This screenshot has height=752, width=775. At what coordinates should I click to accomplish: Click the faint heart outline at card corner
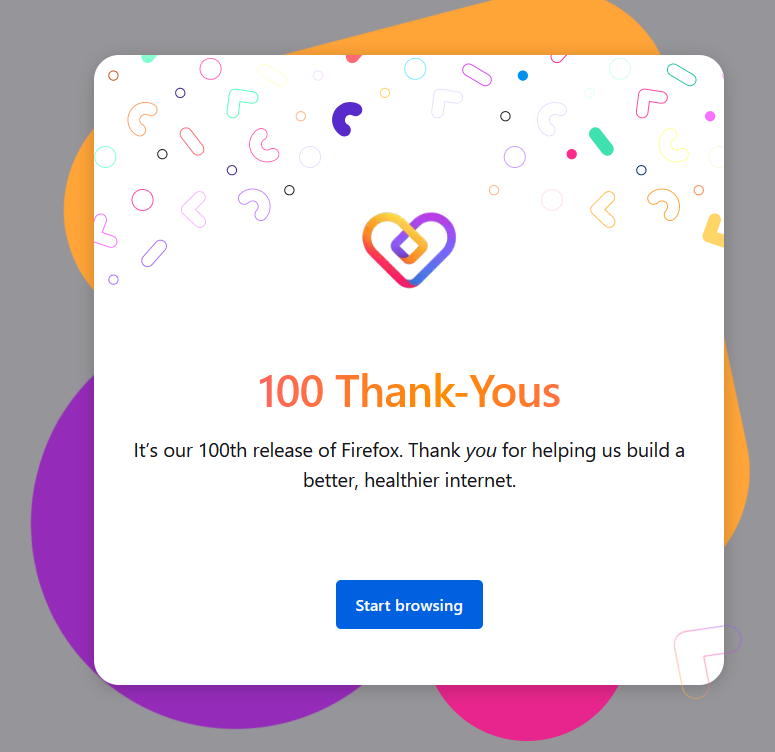[x=705, y=658]
